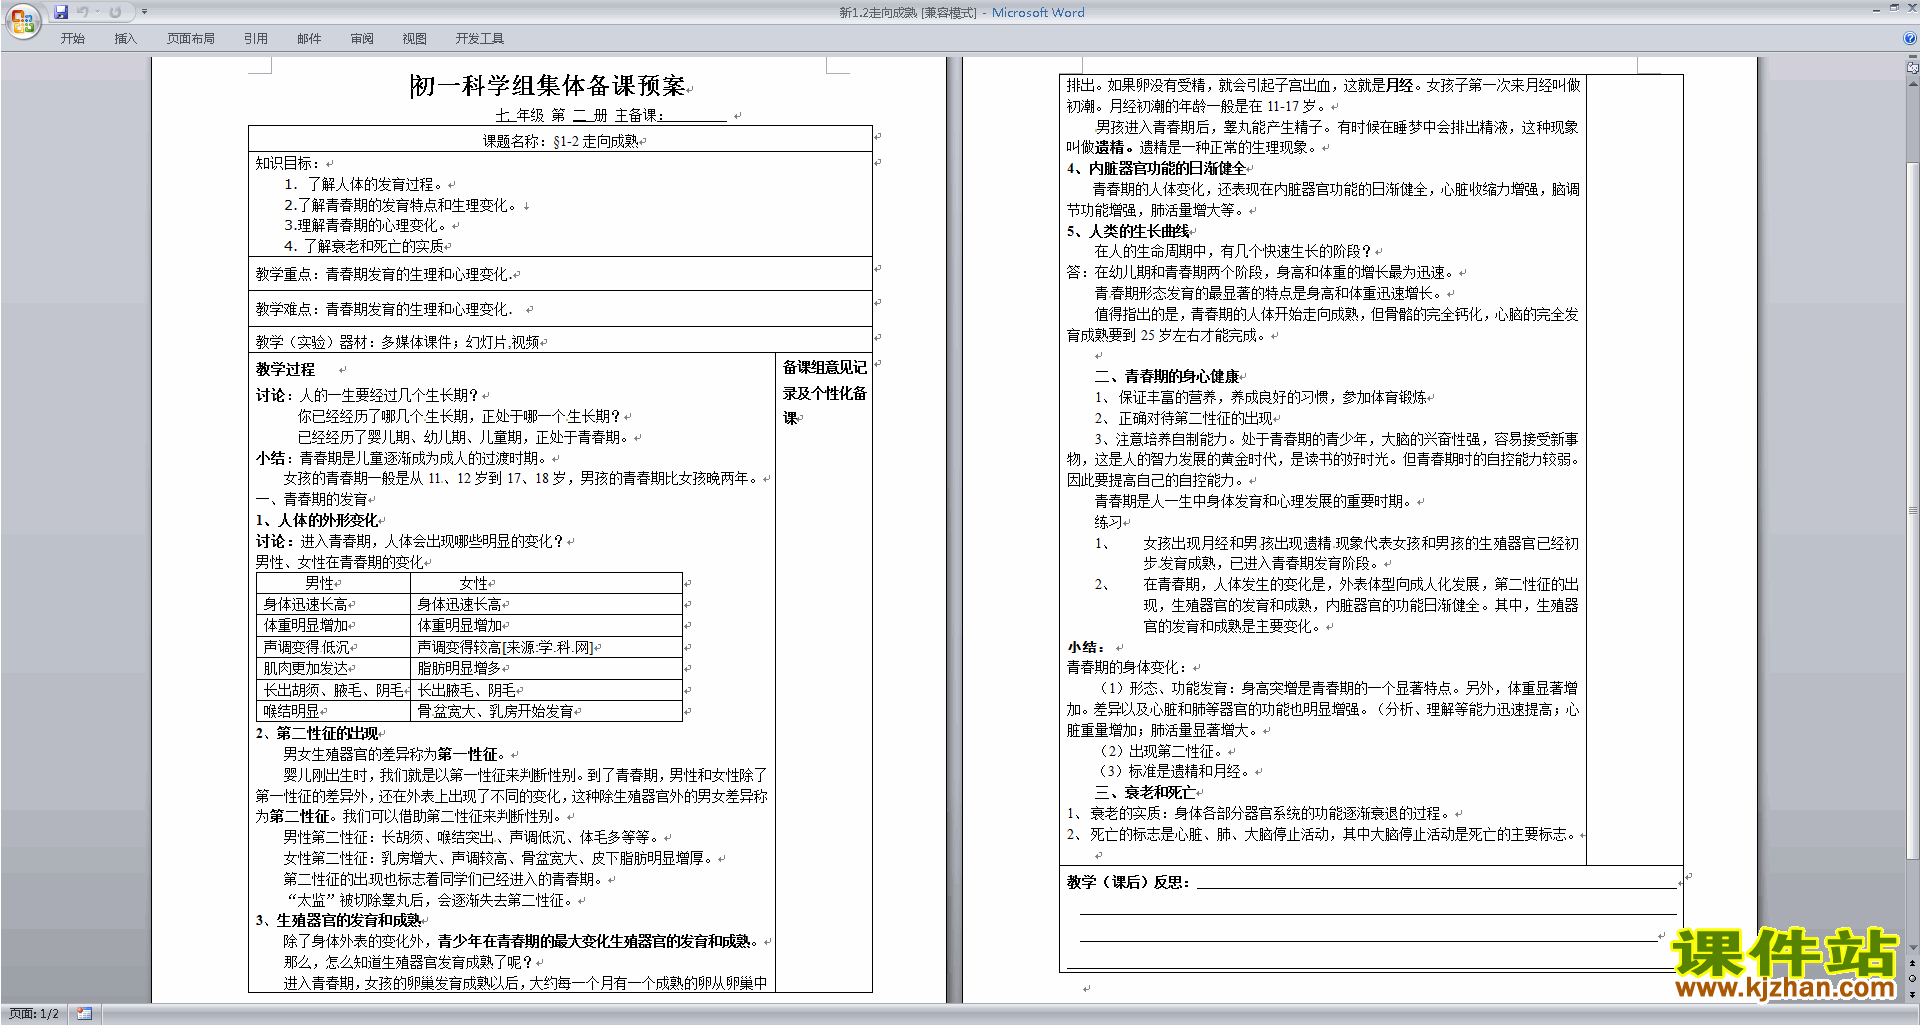Click the text 课题名称：§1-2 走向成熟
This screenshot has width=1920, height=1025.
[x=560, y=141]
